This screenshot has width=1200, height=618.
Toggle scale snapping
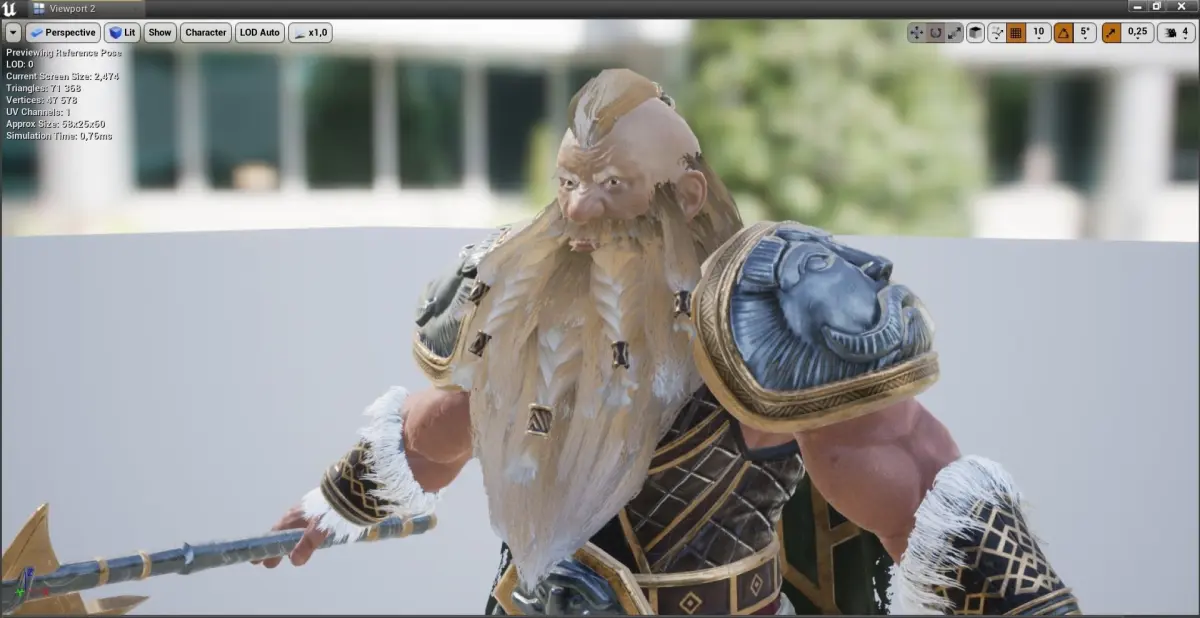click(x=1112, y=33)
